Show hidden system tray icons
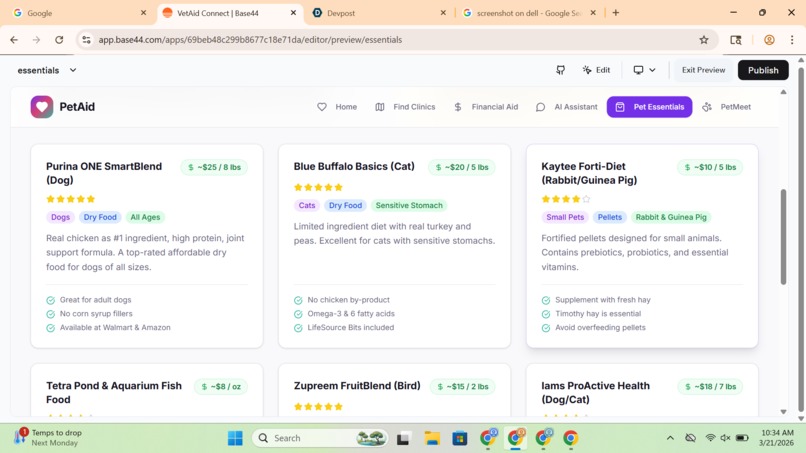 pyautogui.click(x=670, y=438)
